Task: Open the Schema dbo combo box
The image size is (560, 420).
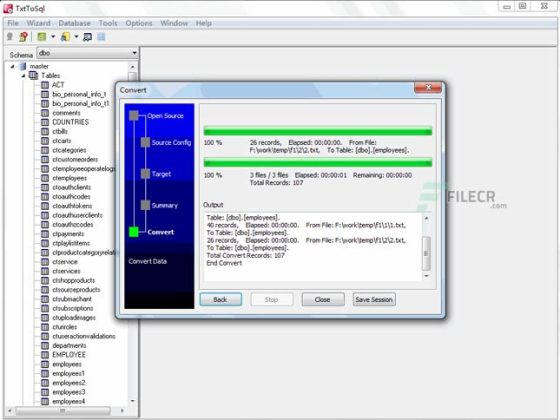Action: click(87, 53)
